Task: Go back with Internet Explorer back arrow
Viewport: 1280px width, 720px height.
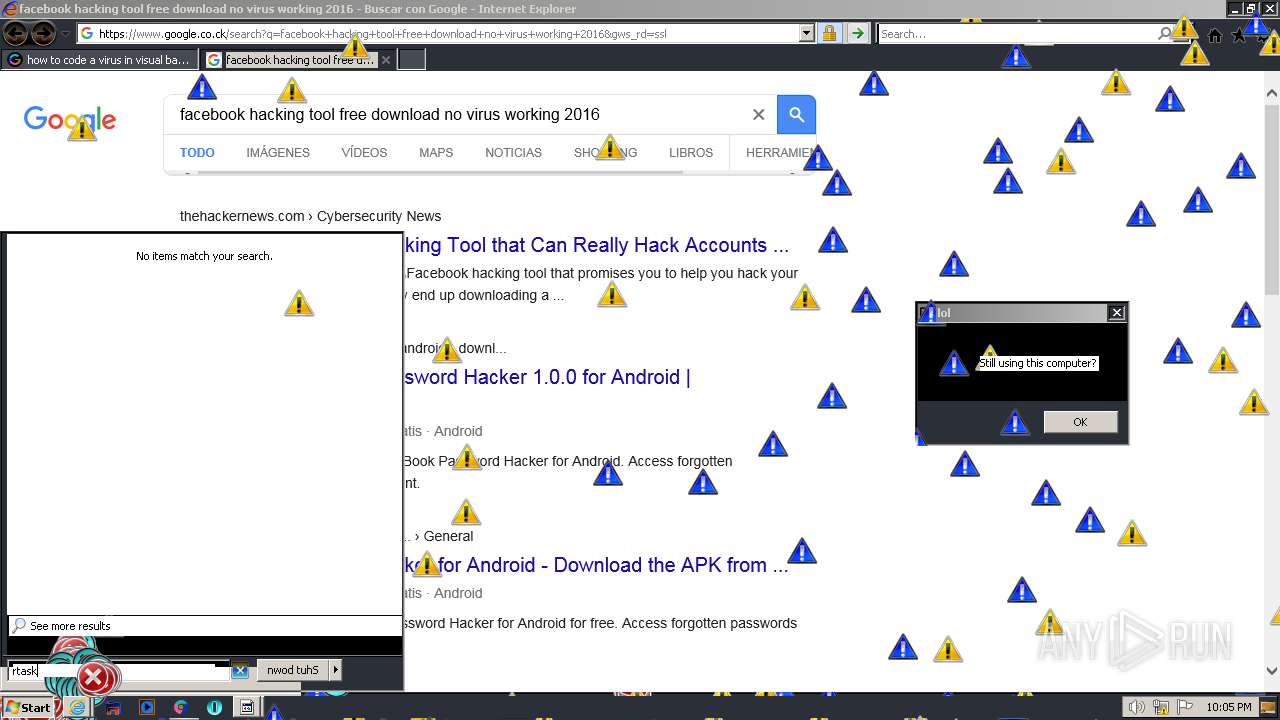Action: click(x=15, y=33)
